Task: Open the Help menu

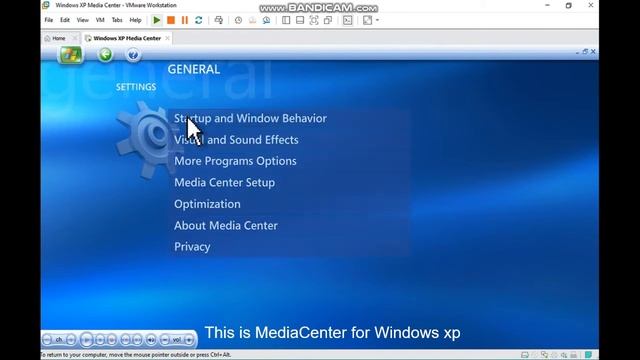Action: tap(135, 20)
